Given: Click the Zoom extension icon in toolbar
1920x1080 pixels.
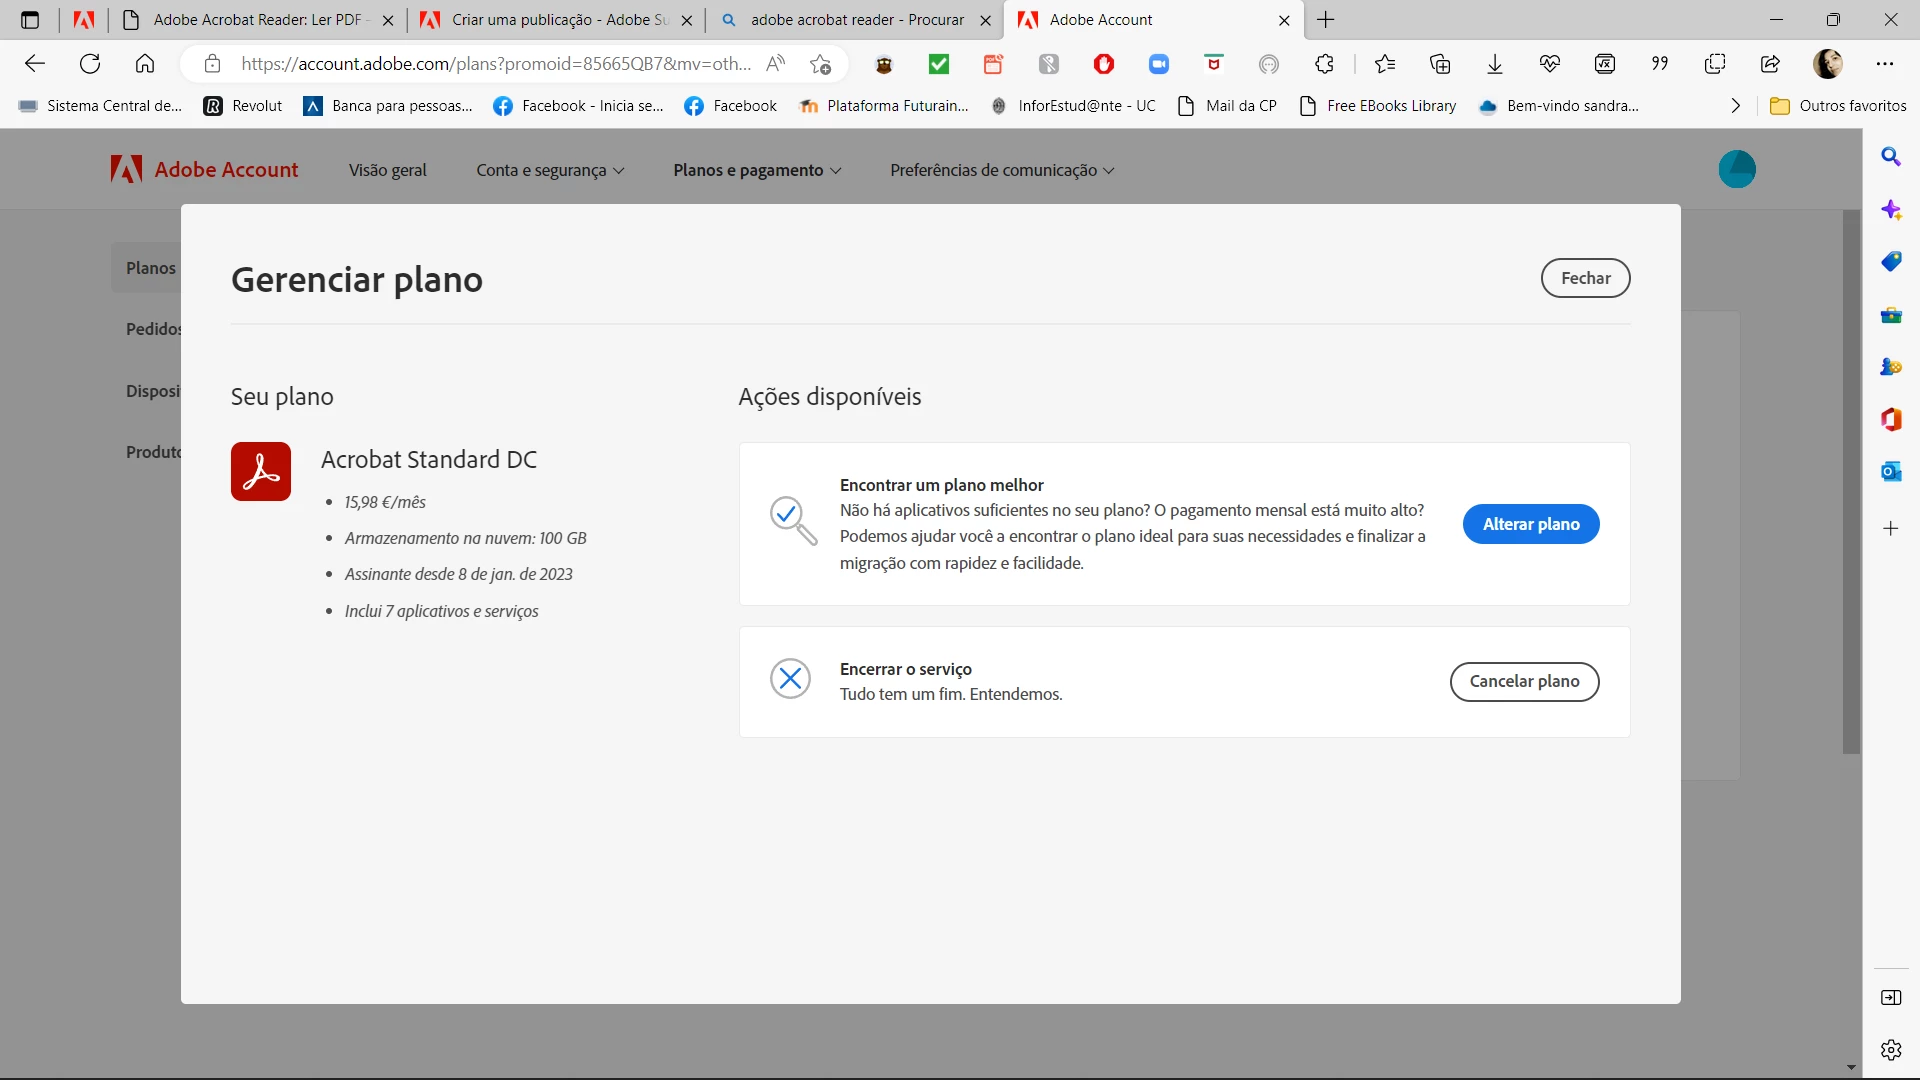Looking at the screenshot, I should pos(1158,64).
